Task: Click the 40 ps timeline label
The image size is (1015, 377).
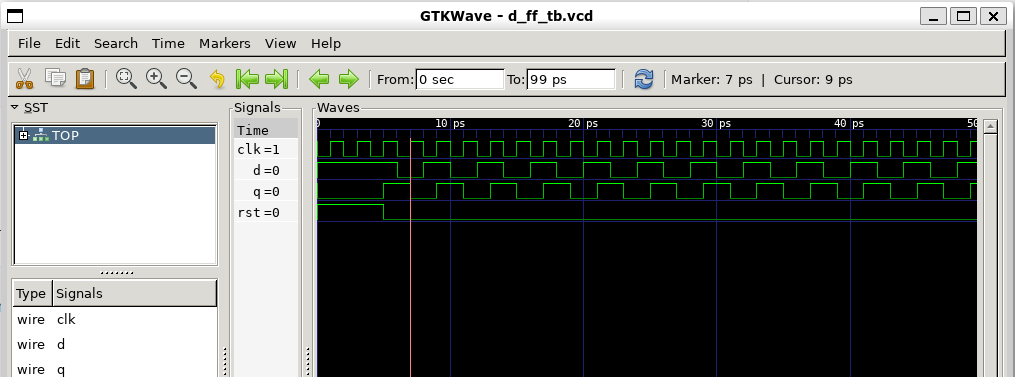Action: 849,123
